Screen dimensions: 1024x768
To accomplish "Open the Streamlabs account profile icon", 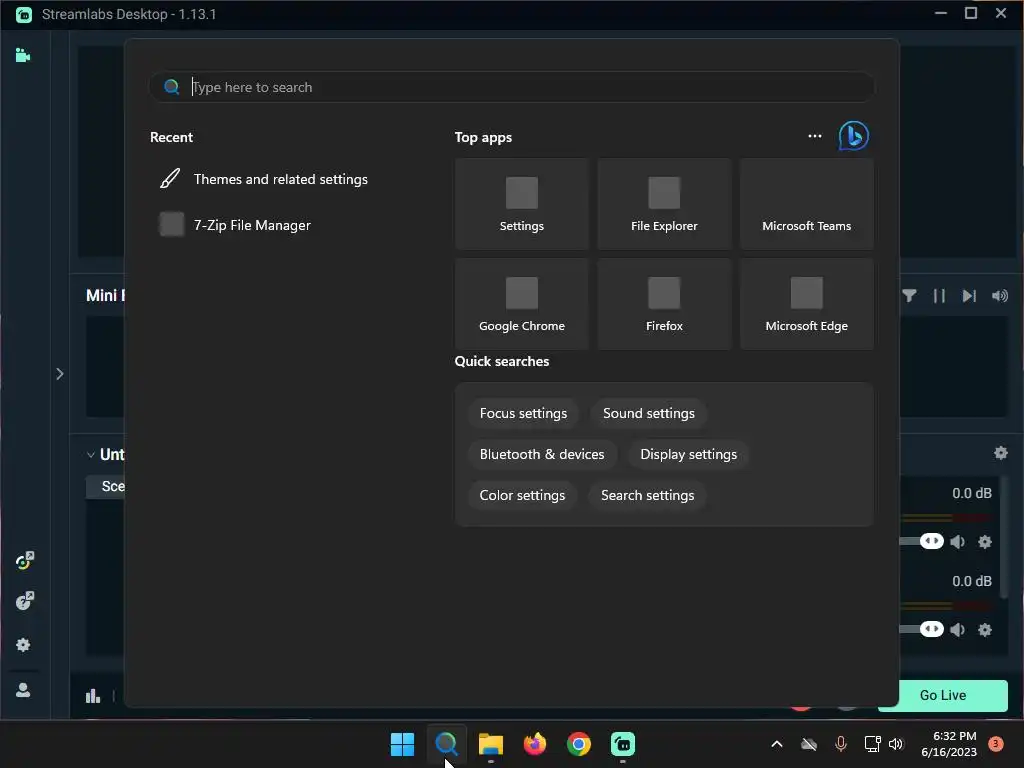I will (x=23, y=690).
